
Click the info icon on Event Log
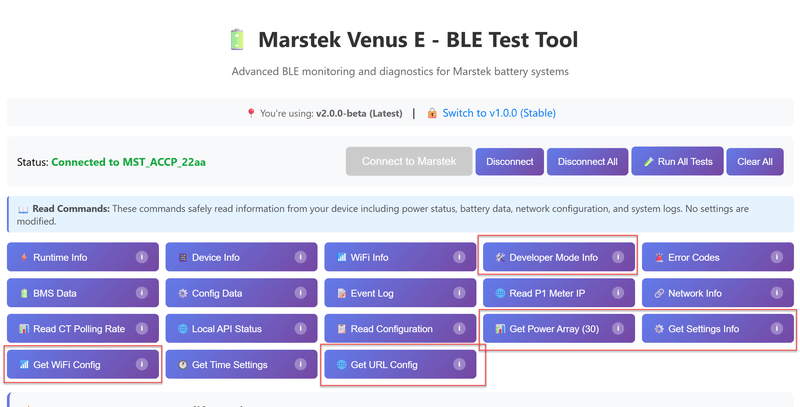click(x=459, y=293)
